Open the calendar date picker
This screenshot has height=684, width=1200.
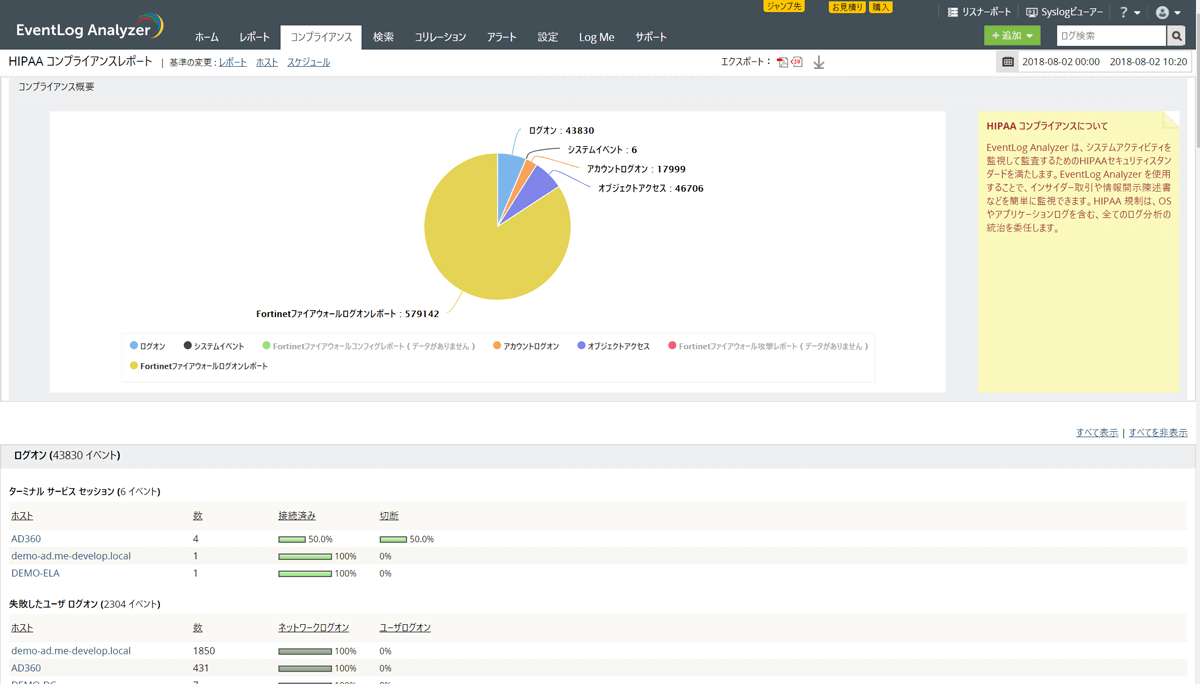coord(1007,61)
